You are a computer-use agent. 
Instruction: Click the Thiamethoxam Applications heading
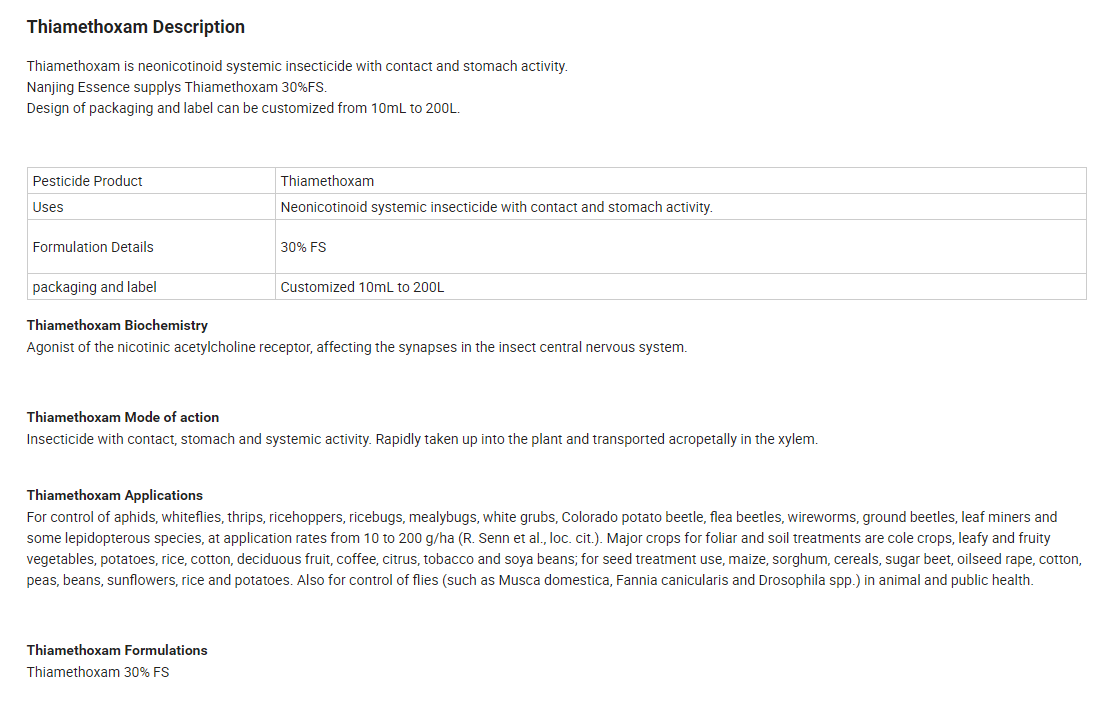point(115,495)
